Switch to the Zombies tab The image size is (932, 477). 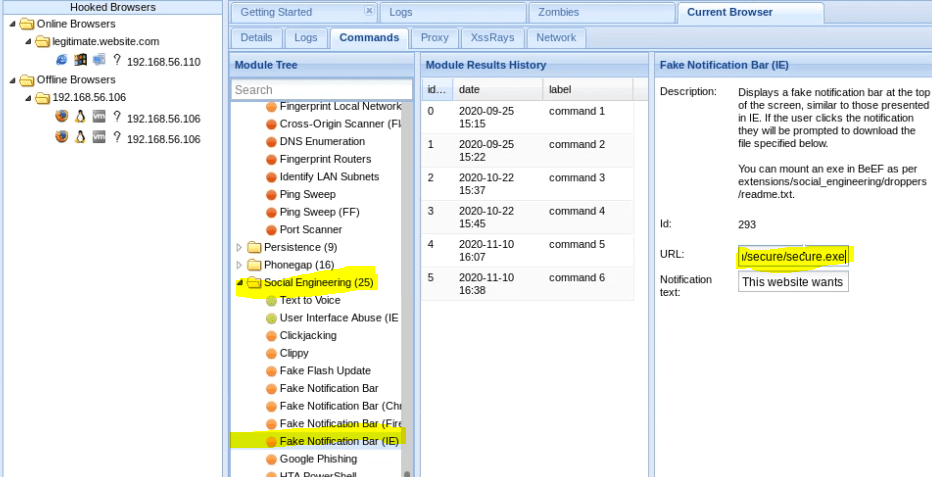click(600, 13)
